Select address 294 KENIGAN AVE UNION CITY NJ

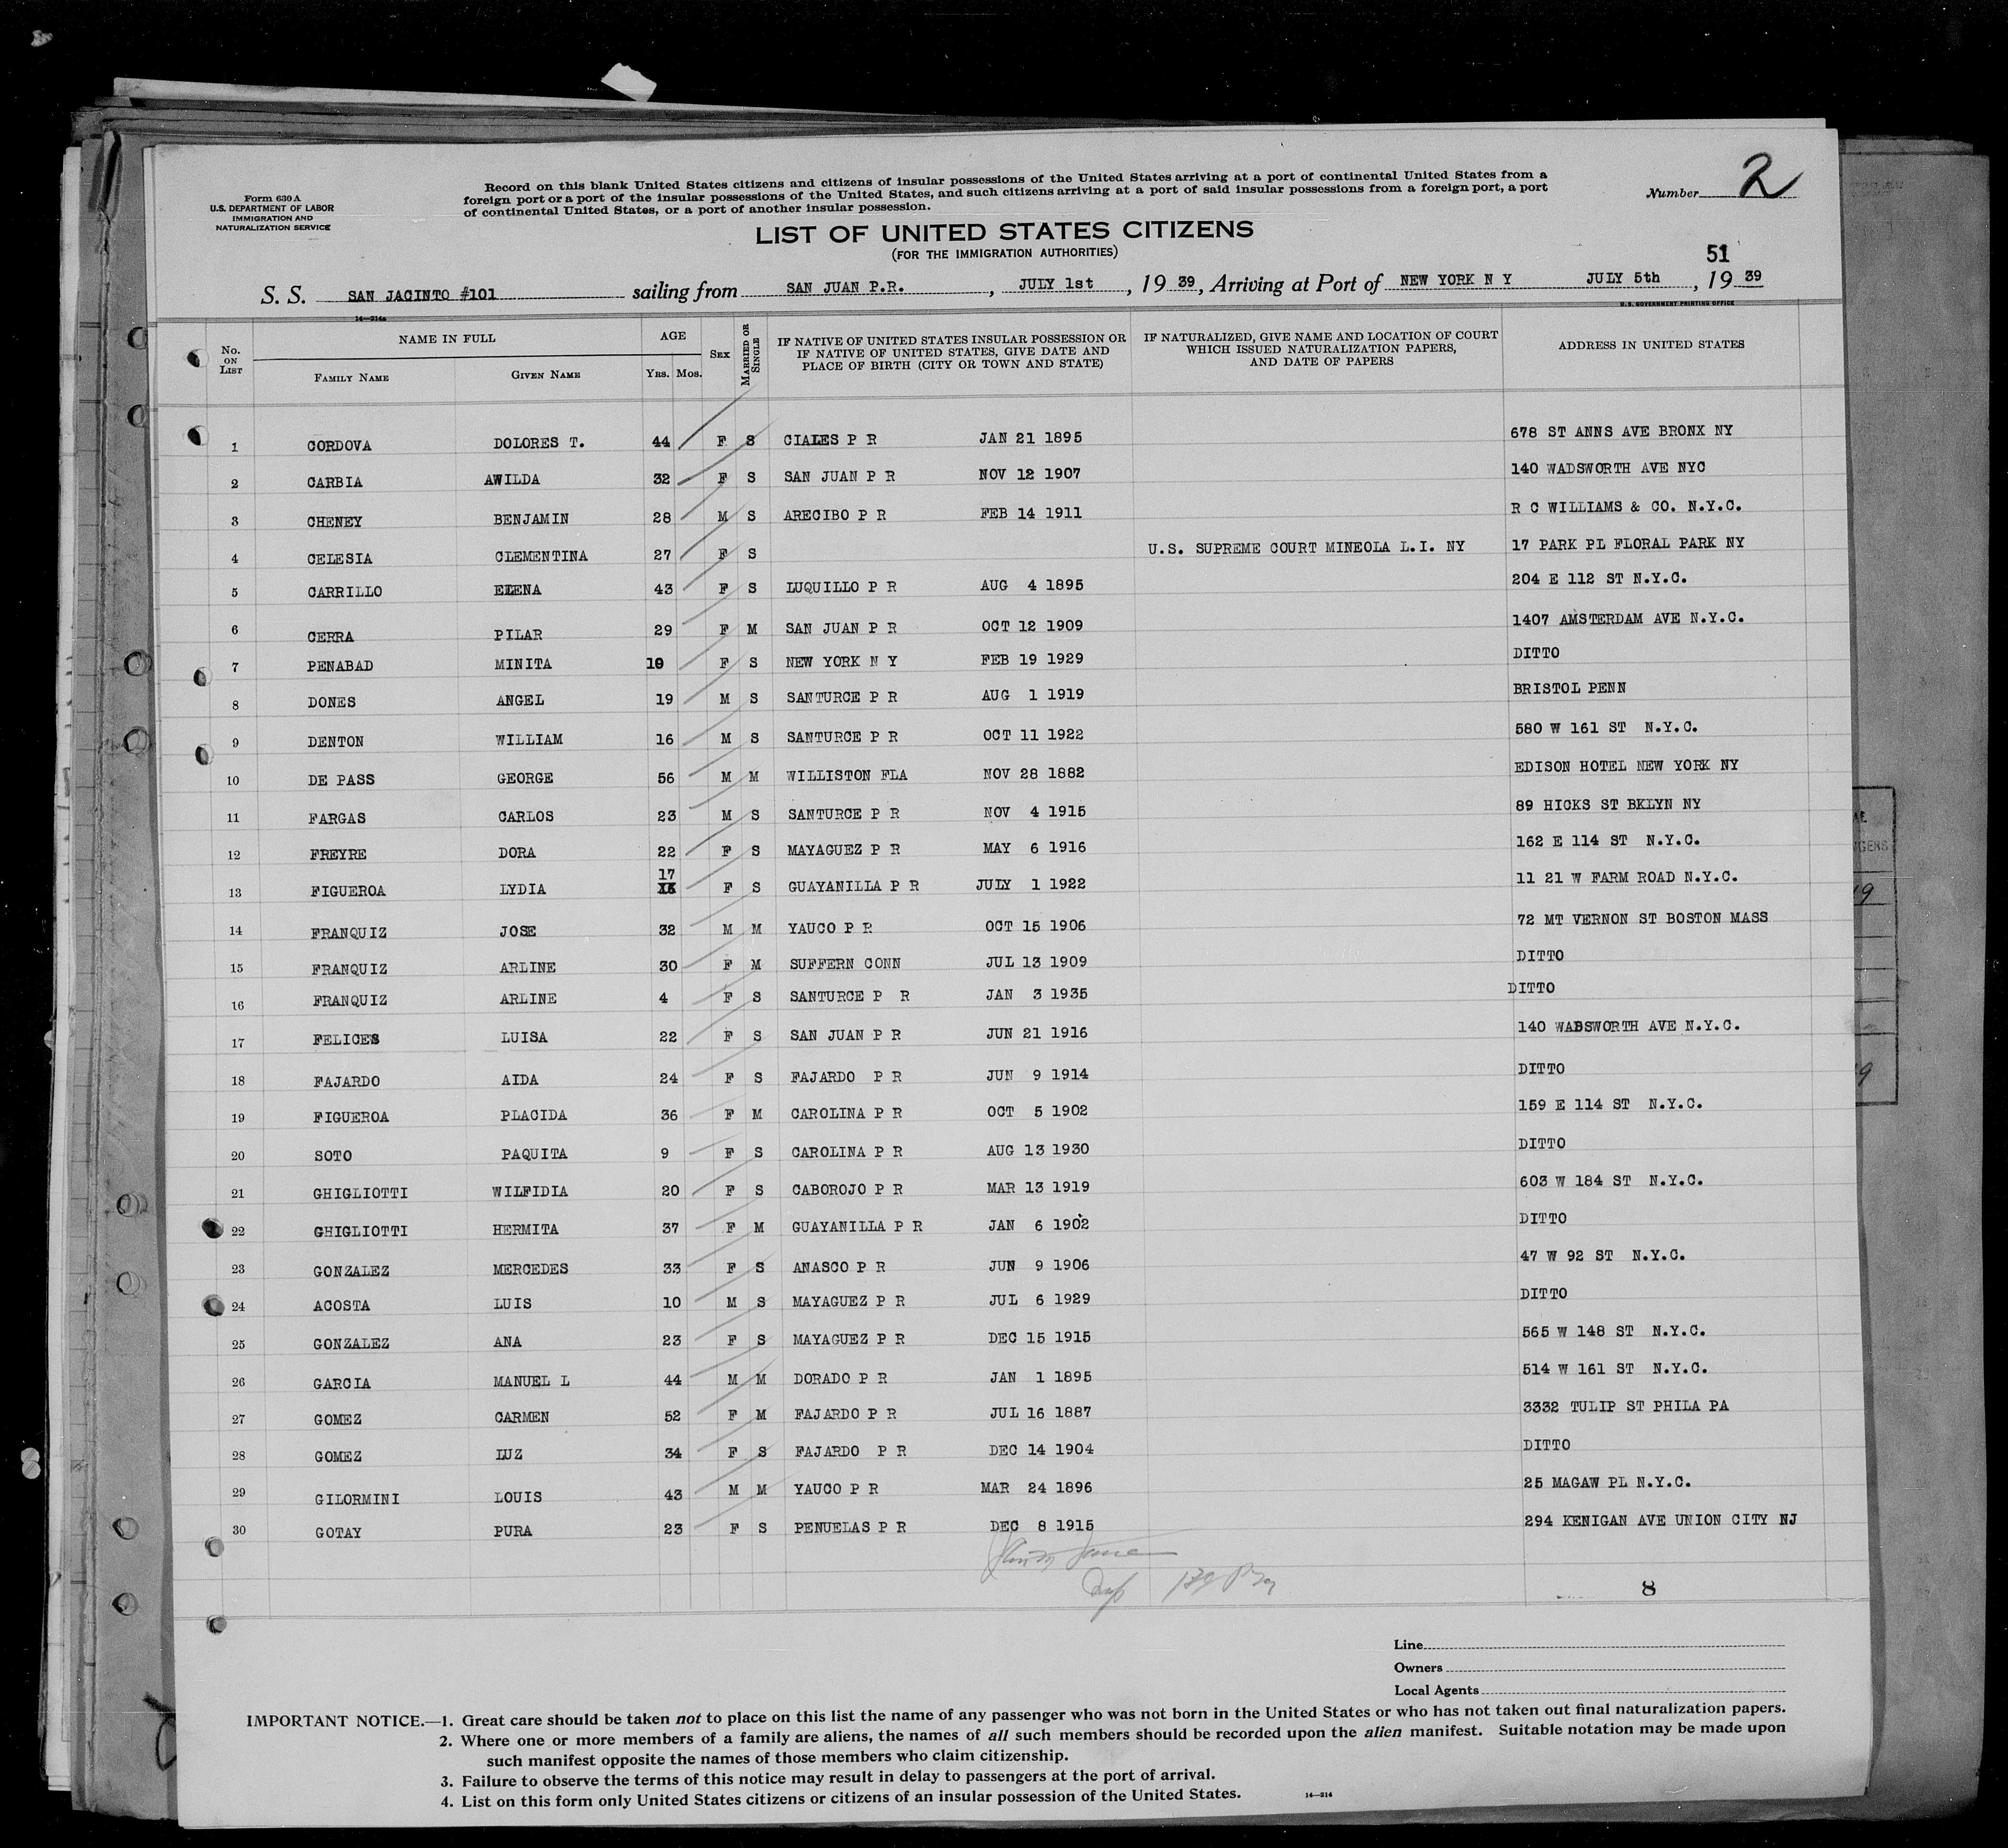point(1660,1521)
